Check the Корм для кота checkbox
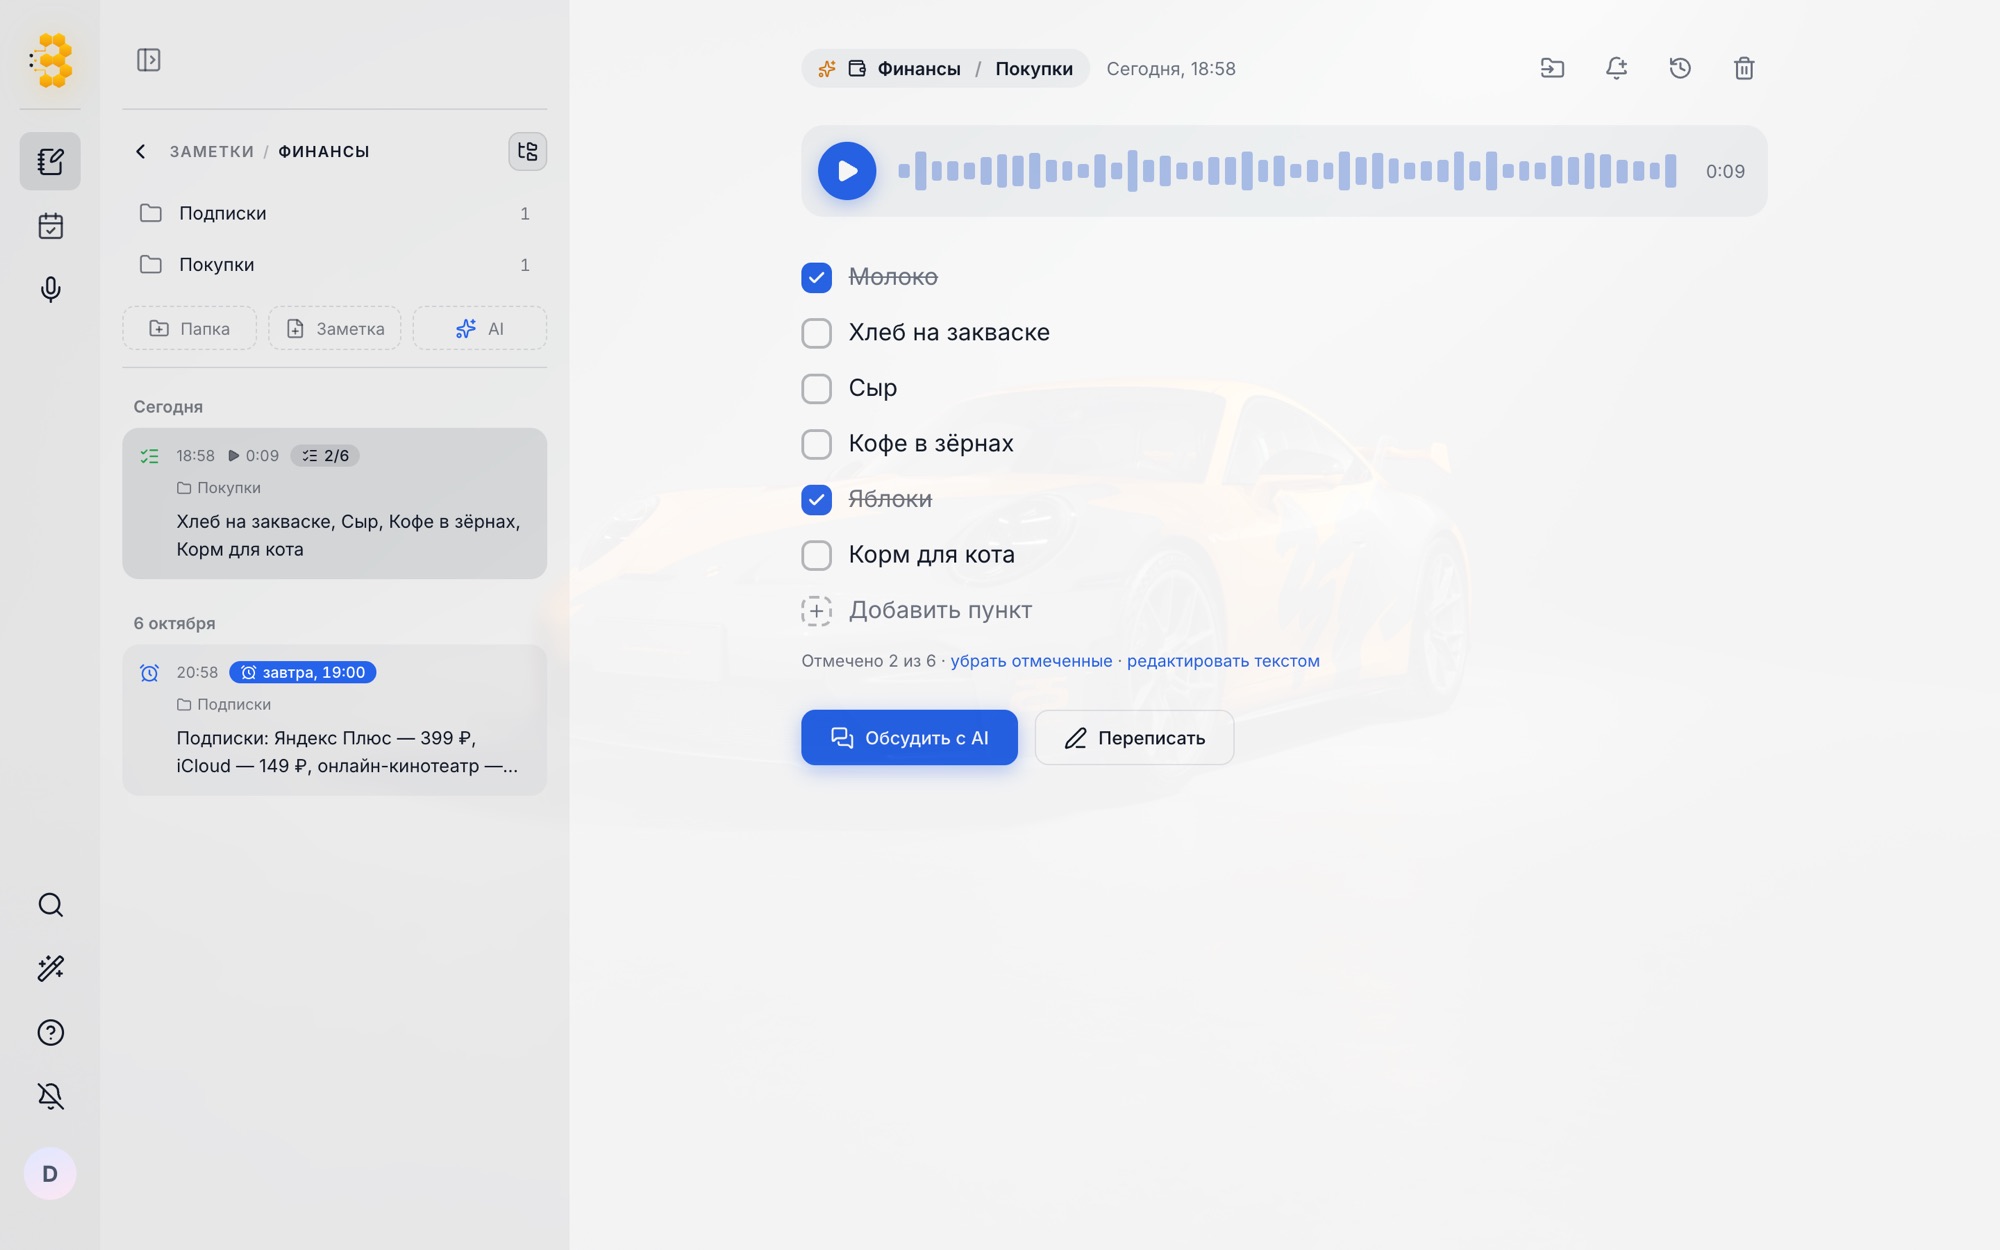The image size is (2000, 1250). (816, 555)
